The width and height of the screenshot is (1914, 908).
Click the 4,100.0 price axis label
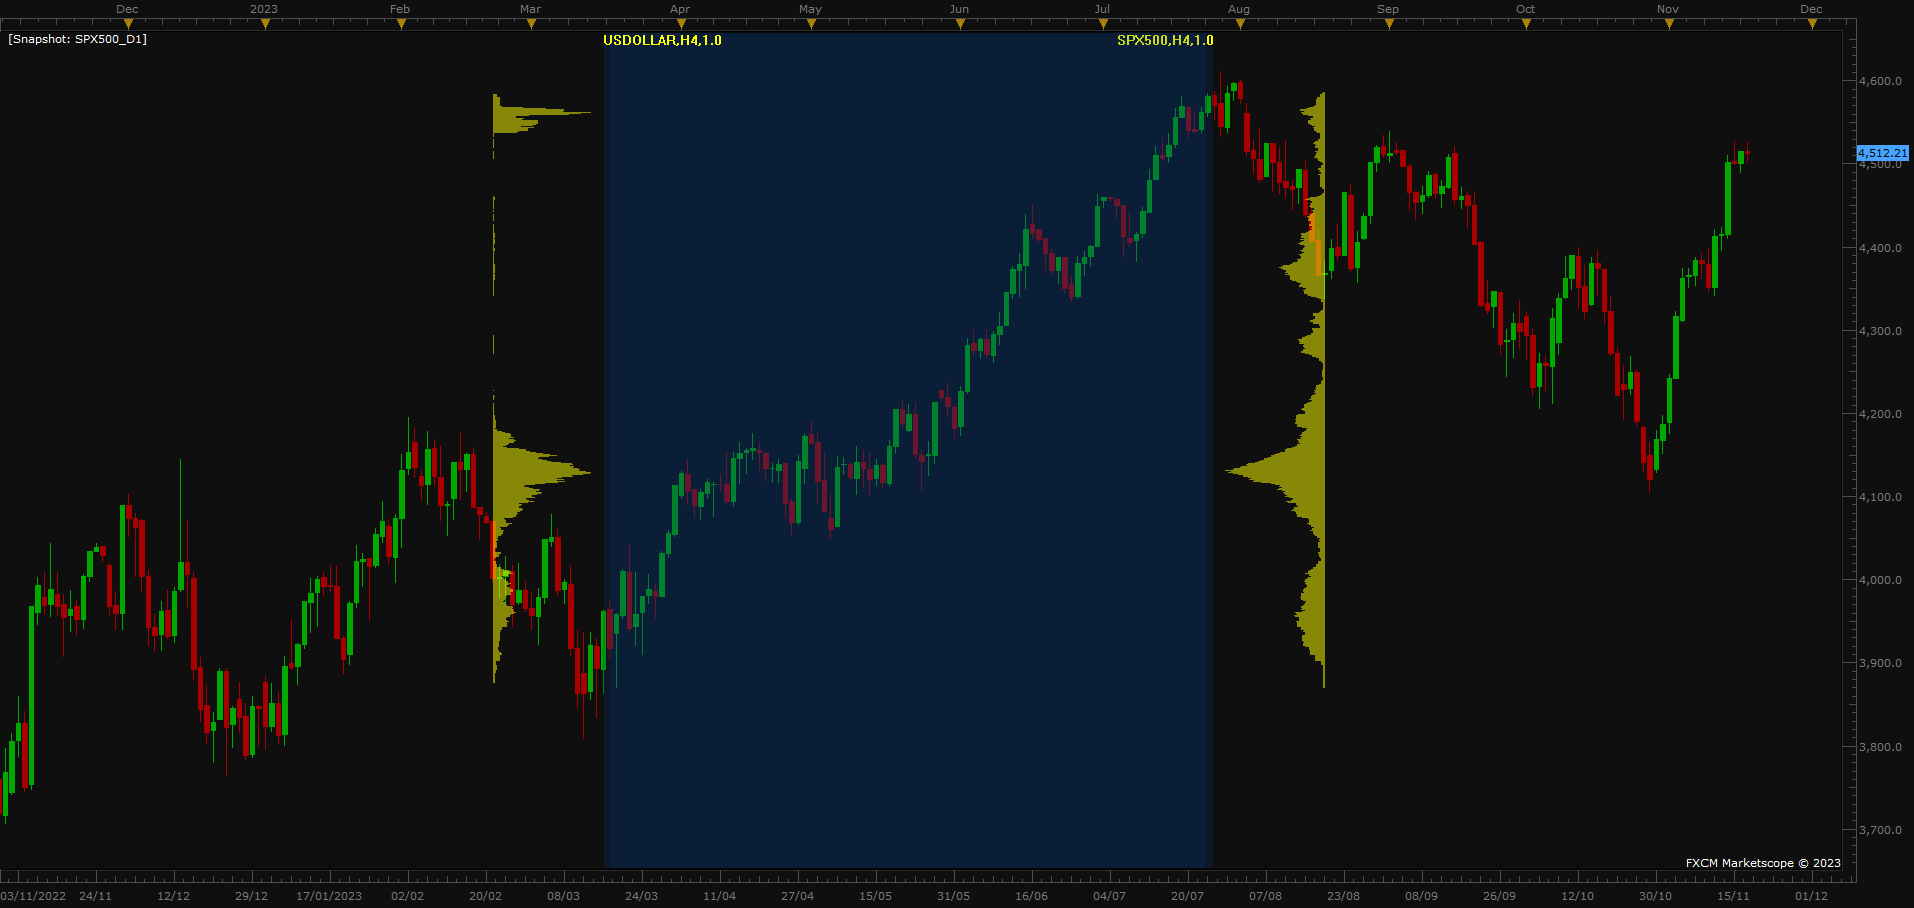point(1880,497)
